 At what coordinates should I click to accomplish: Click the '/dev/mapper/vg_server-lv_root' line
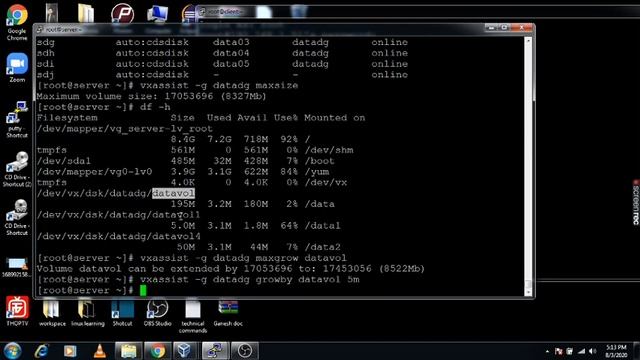tap(125, 129)
